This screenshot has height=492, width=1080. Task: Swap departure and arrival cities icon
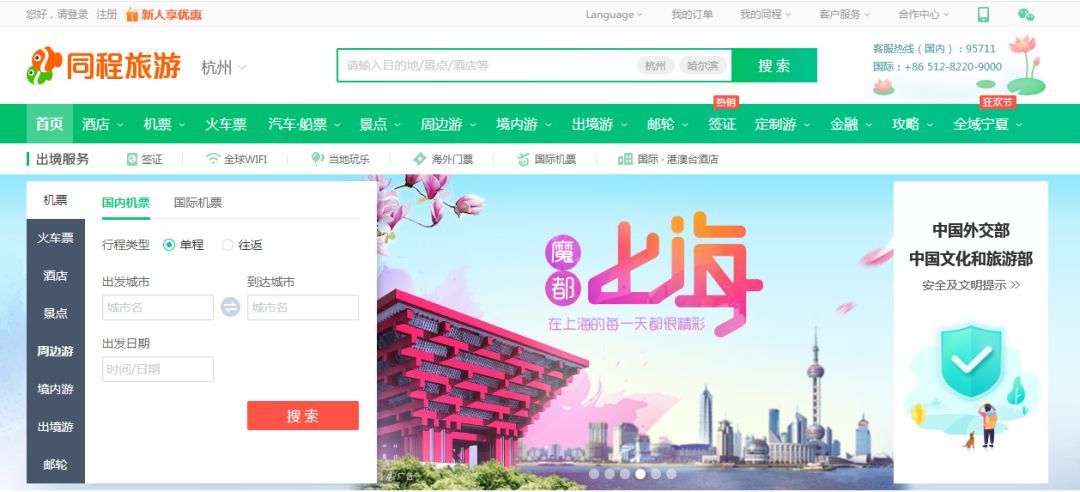tap(230, 307)
